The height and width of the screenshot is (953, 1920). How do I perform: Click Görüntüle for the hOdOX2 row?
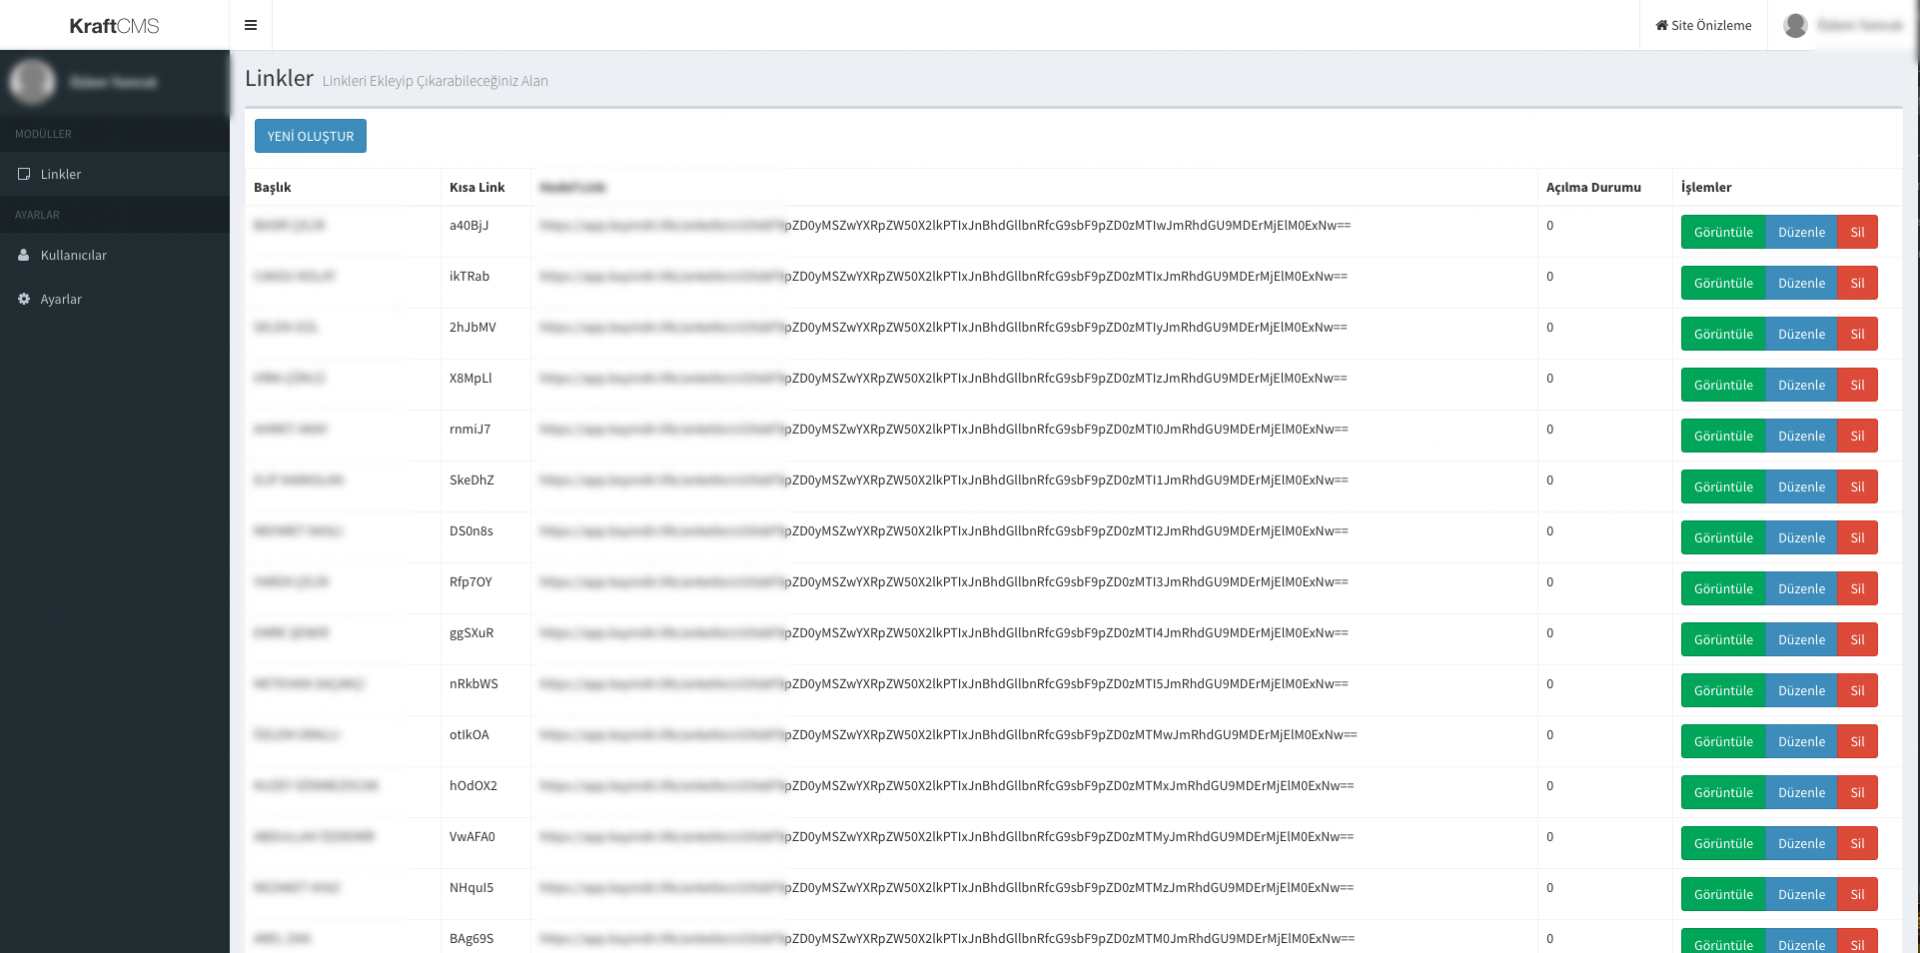pyautogui.click(x=1723, y=793)
